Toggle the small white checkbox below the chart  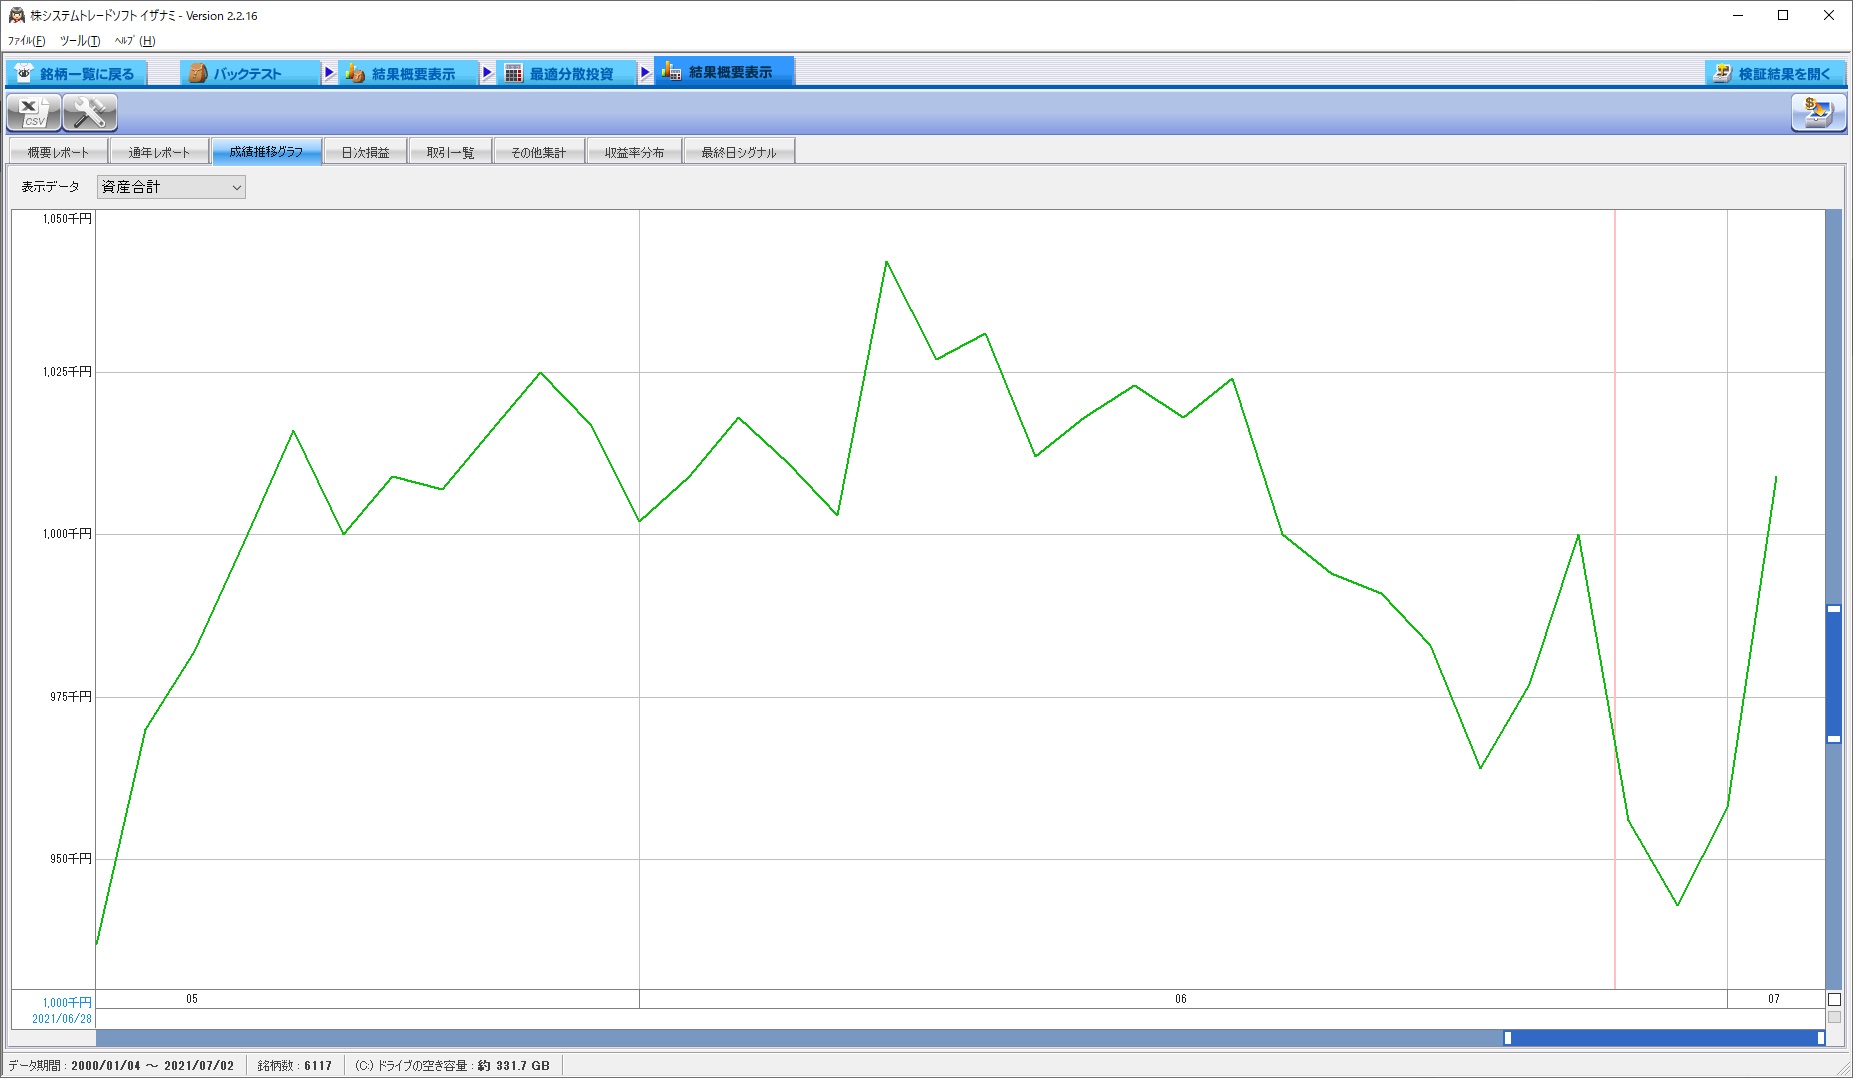[x=1834, y=999]
